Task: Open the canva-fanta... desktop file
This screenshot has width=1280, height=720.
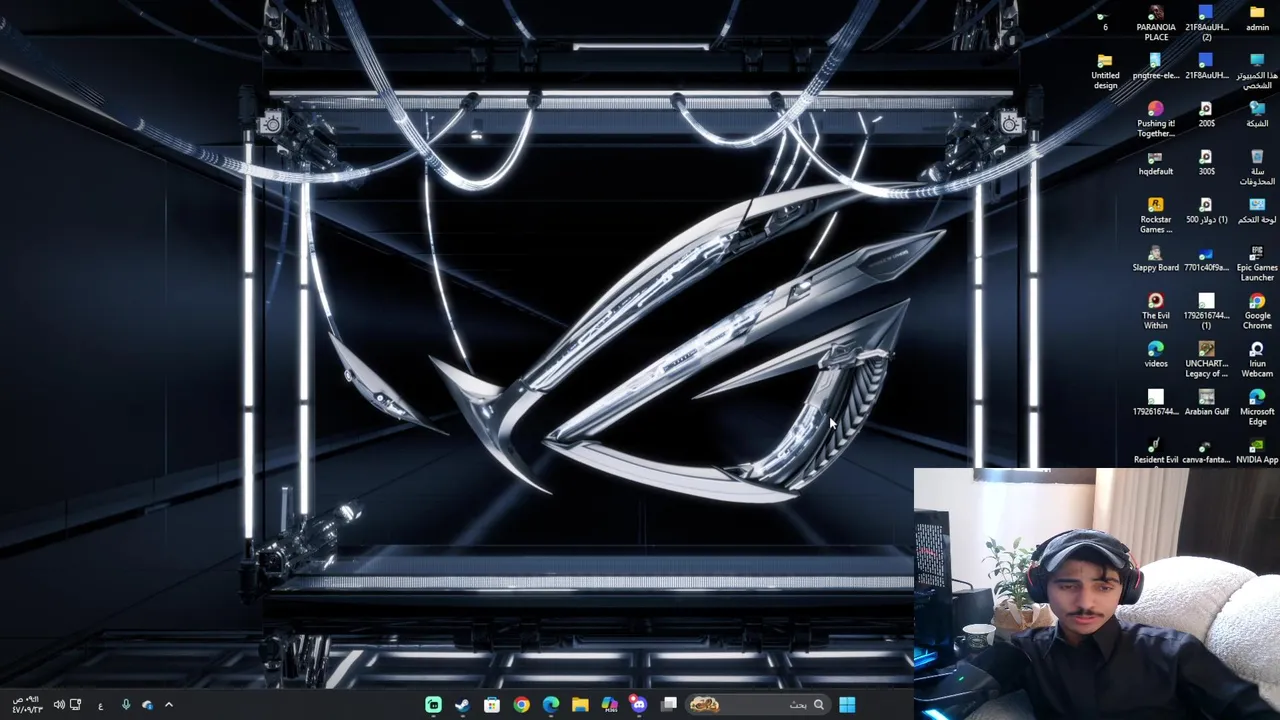Action: pos(1206,451)
